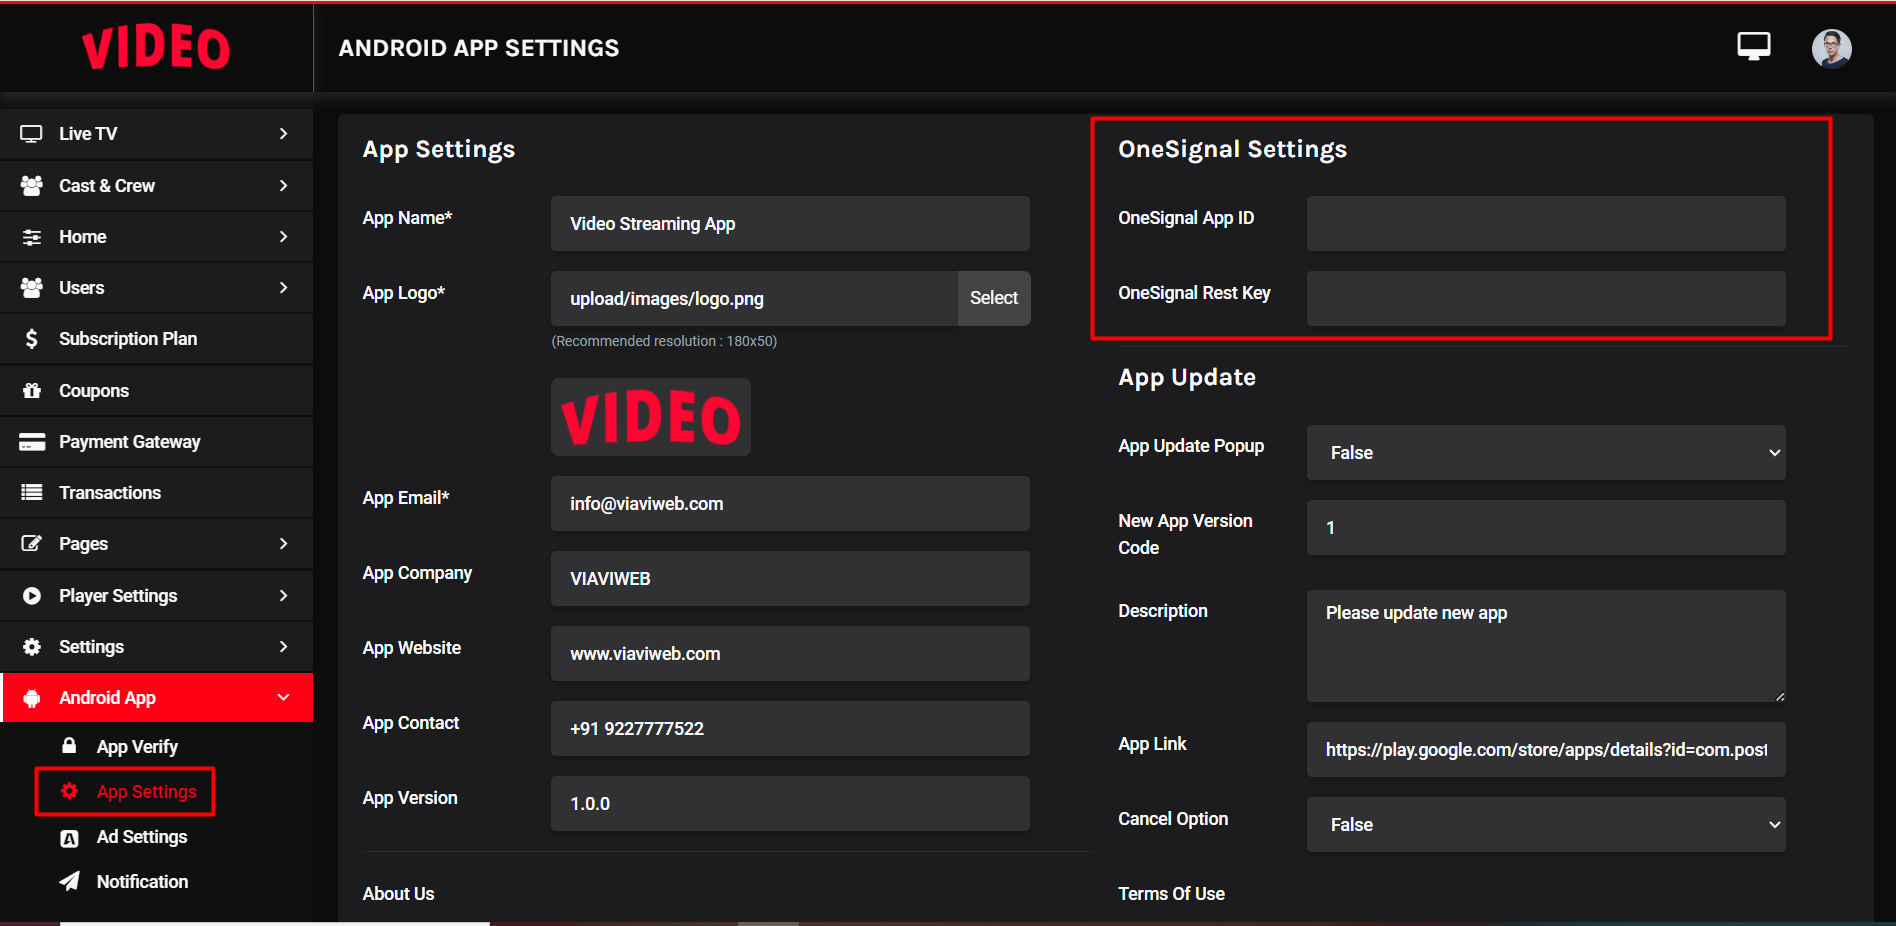Collapse the Android App menu chevron
This screenshot has height=926, width=1896.
(284, 698)
